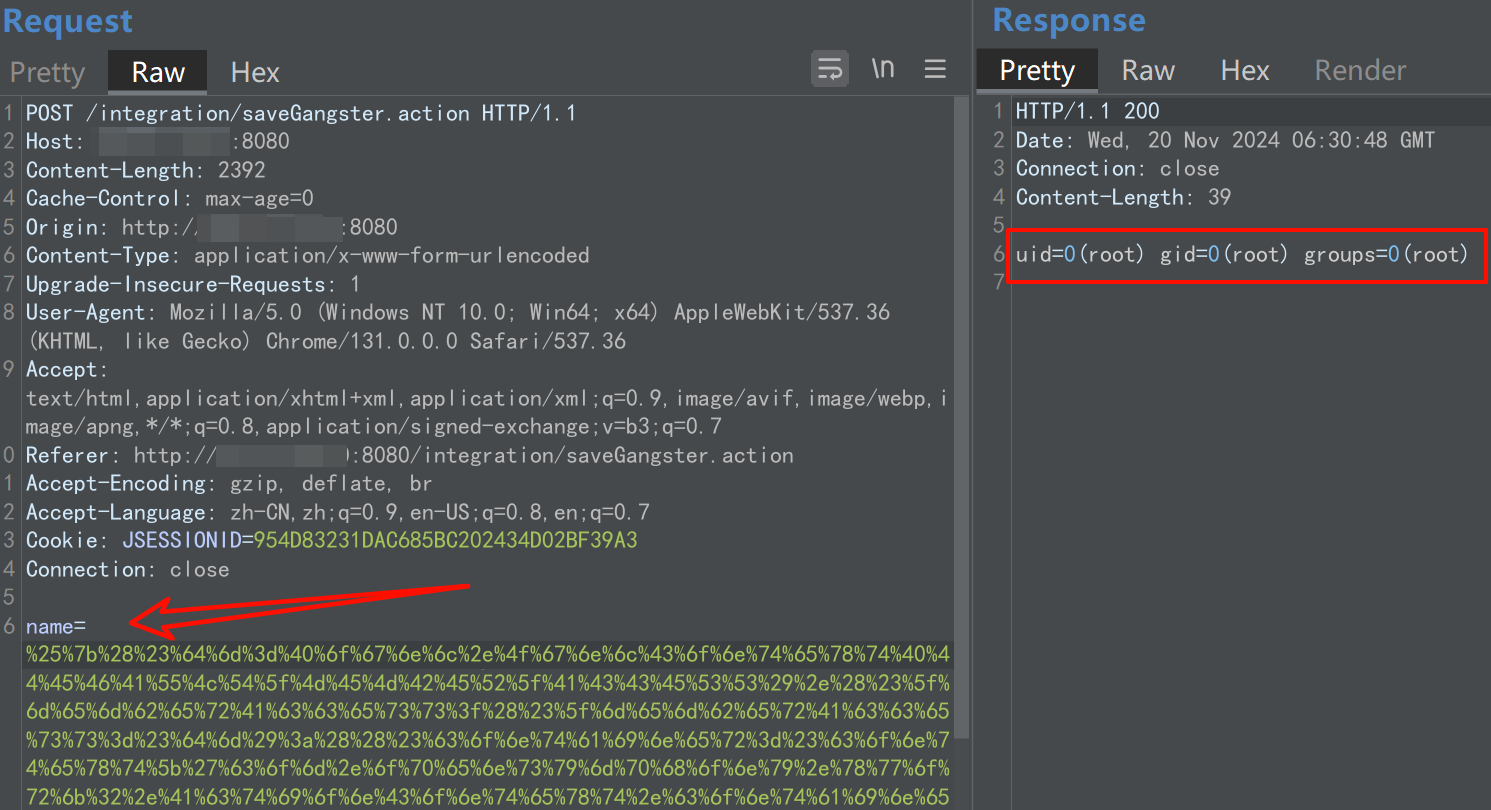The height and width of the screenshot is (810, 1491).
Task: Switch to Request Pretty tab
Action: click(47, 72)
